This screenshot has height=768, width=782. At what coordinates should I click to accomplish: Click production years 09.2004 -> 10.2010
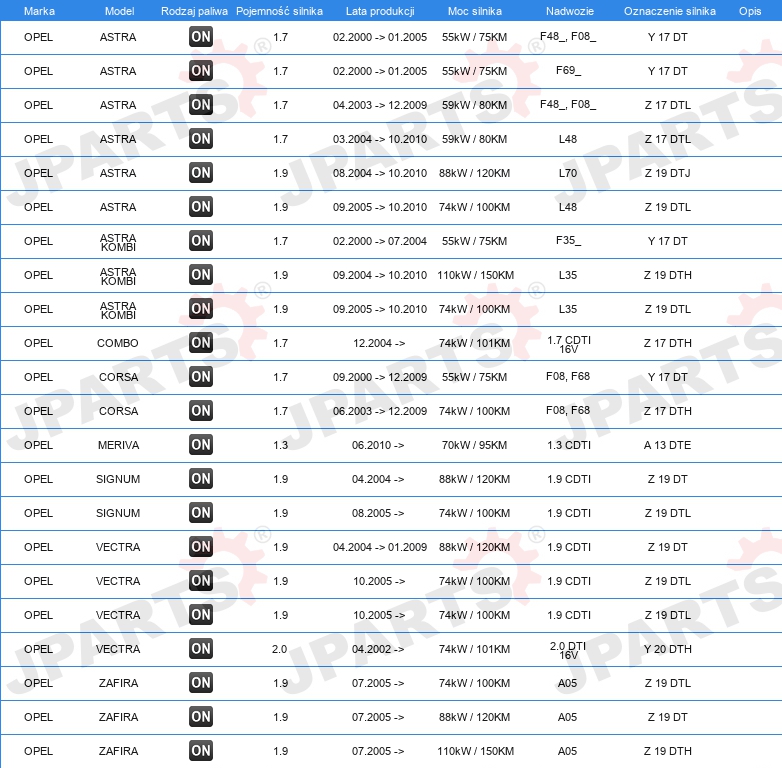[x=380, y=275]
